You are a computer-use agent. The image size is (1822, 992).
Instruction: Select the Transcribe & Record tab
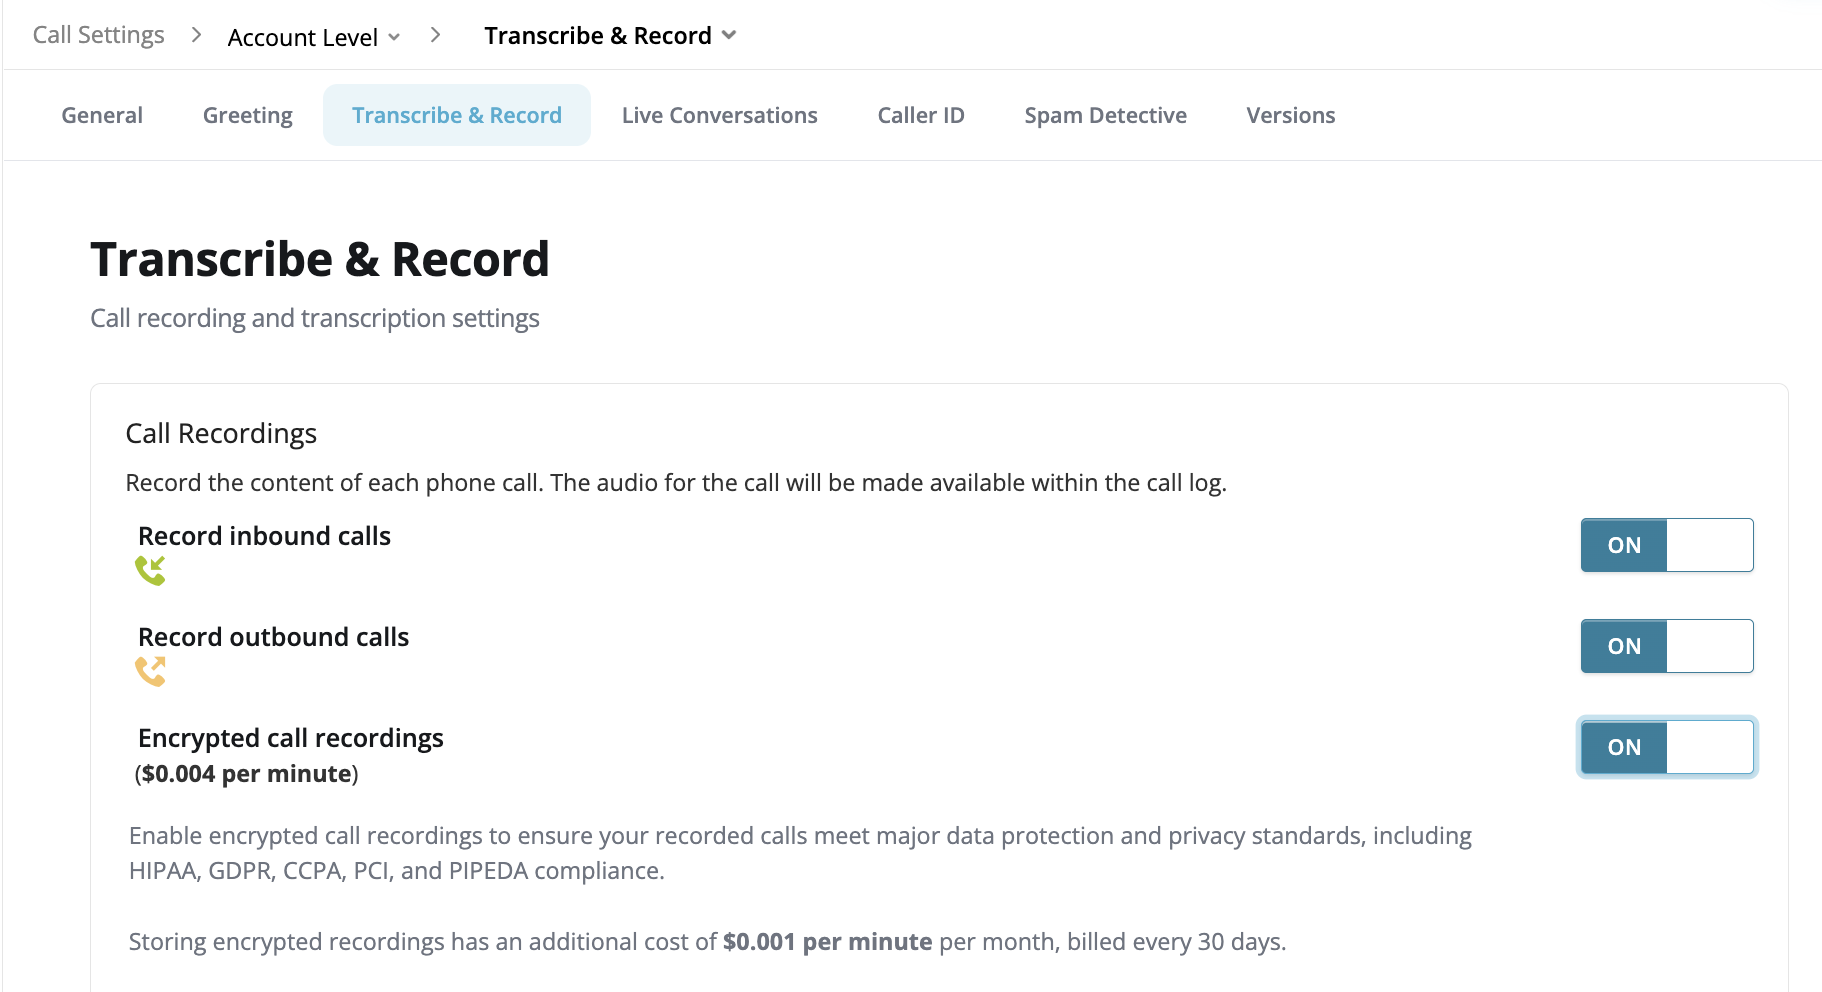(x=457, y=115)
